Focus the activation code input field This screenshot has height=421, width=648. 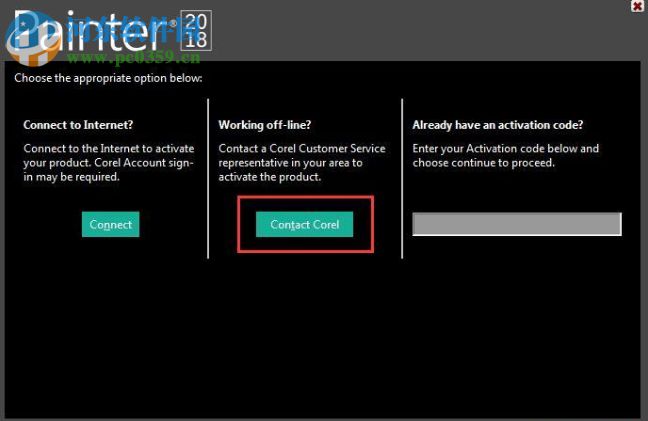517,224
